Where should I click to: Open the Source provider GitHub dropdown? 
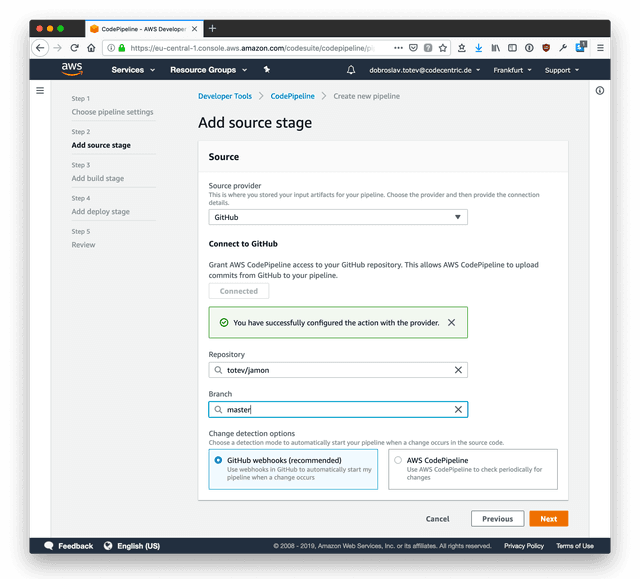[338, 217]
